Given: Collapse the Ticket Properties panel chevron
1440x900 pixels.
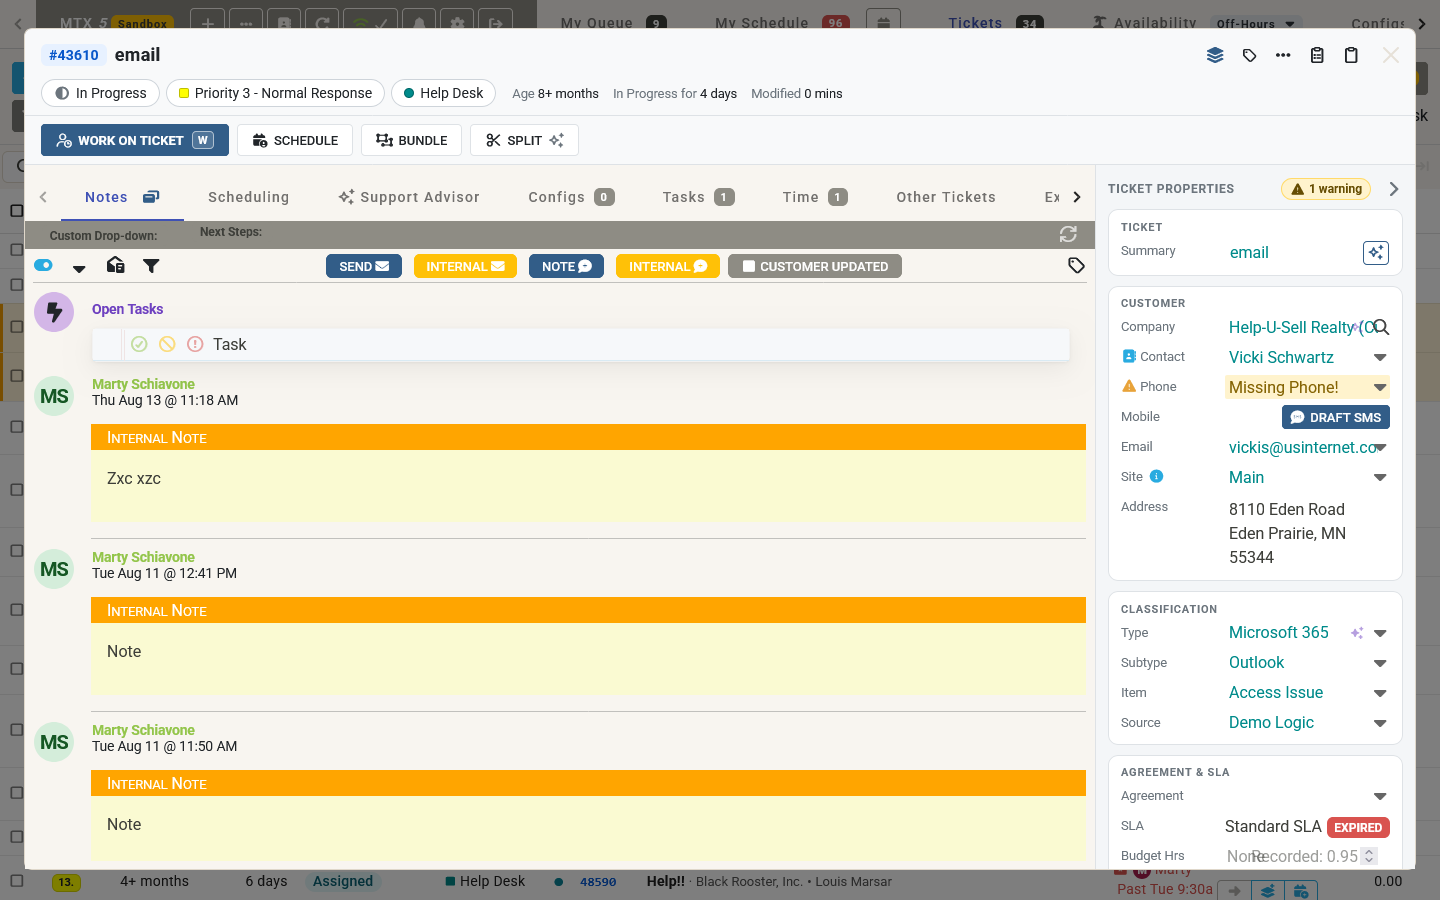Looking at the screenshot, I should click(1394, 188).
